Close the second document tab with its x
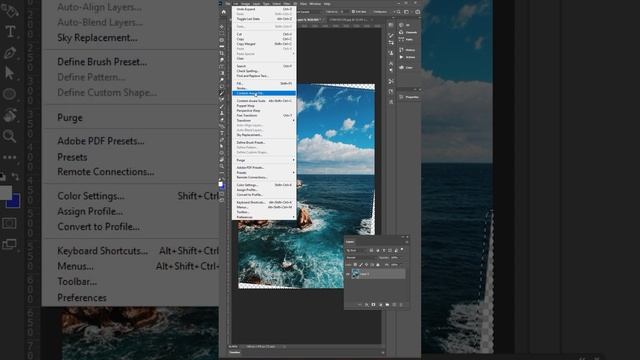This screenshot has width=640, height=360. pos(372,20)
